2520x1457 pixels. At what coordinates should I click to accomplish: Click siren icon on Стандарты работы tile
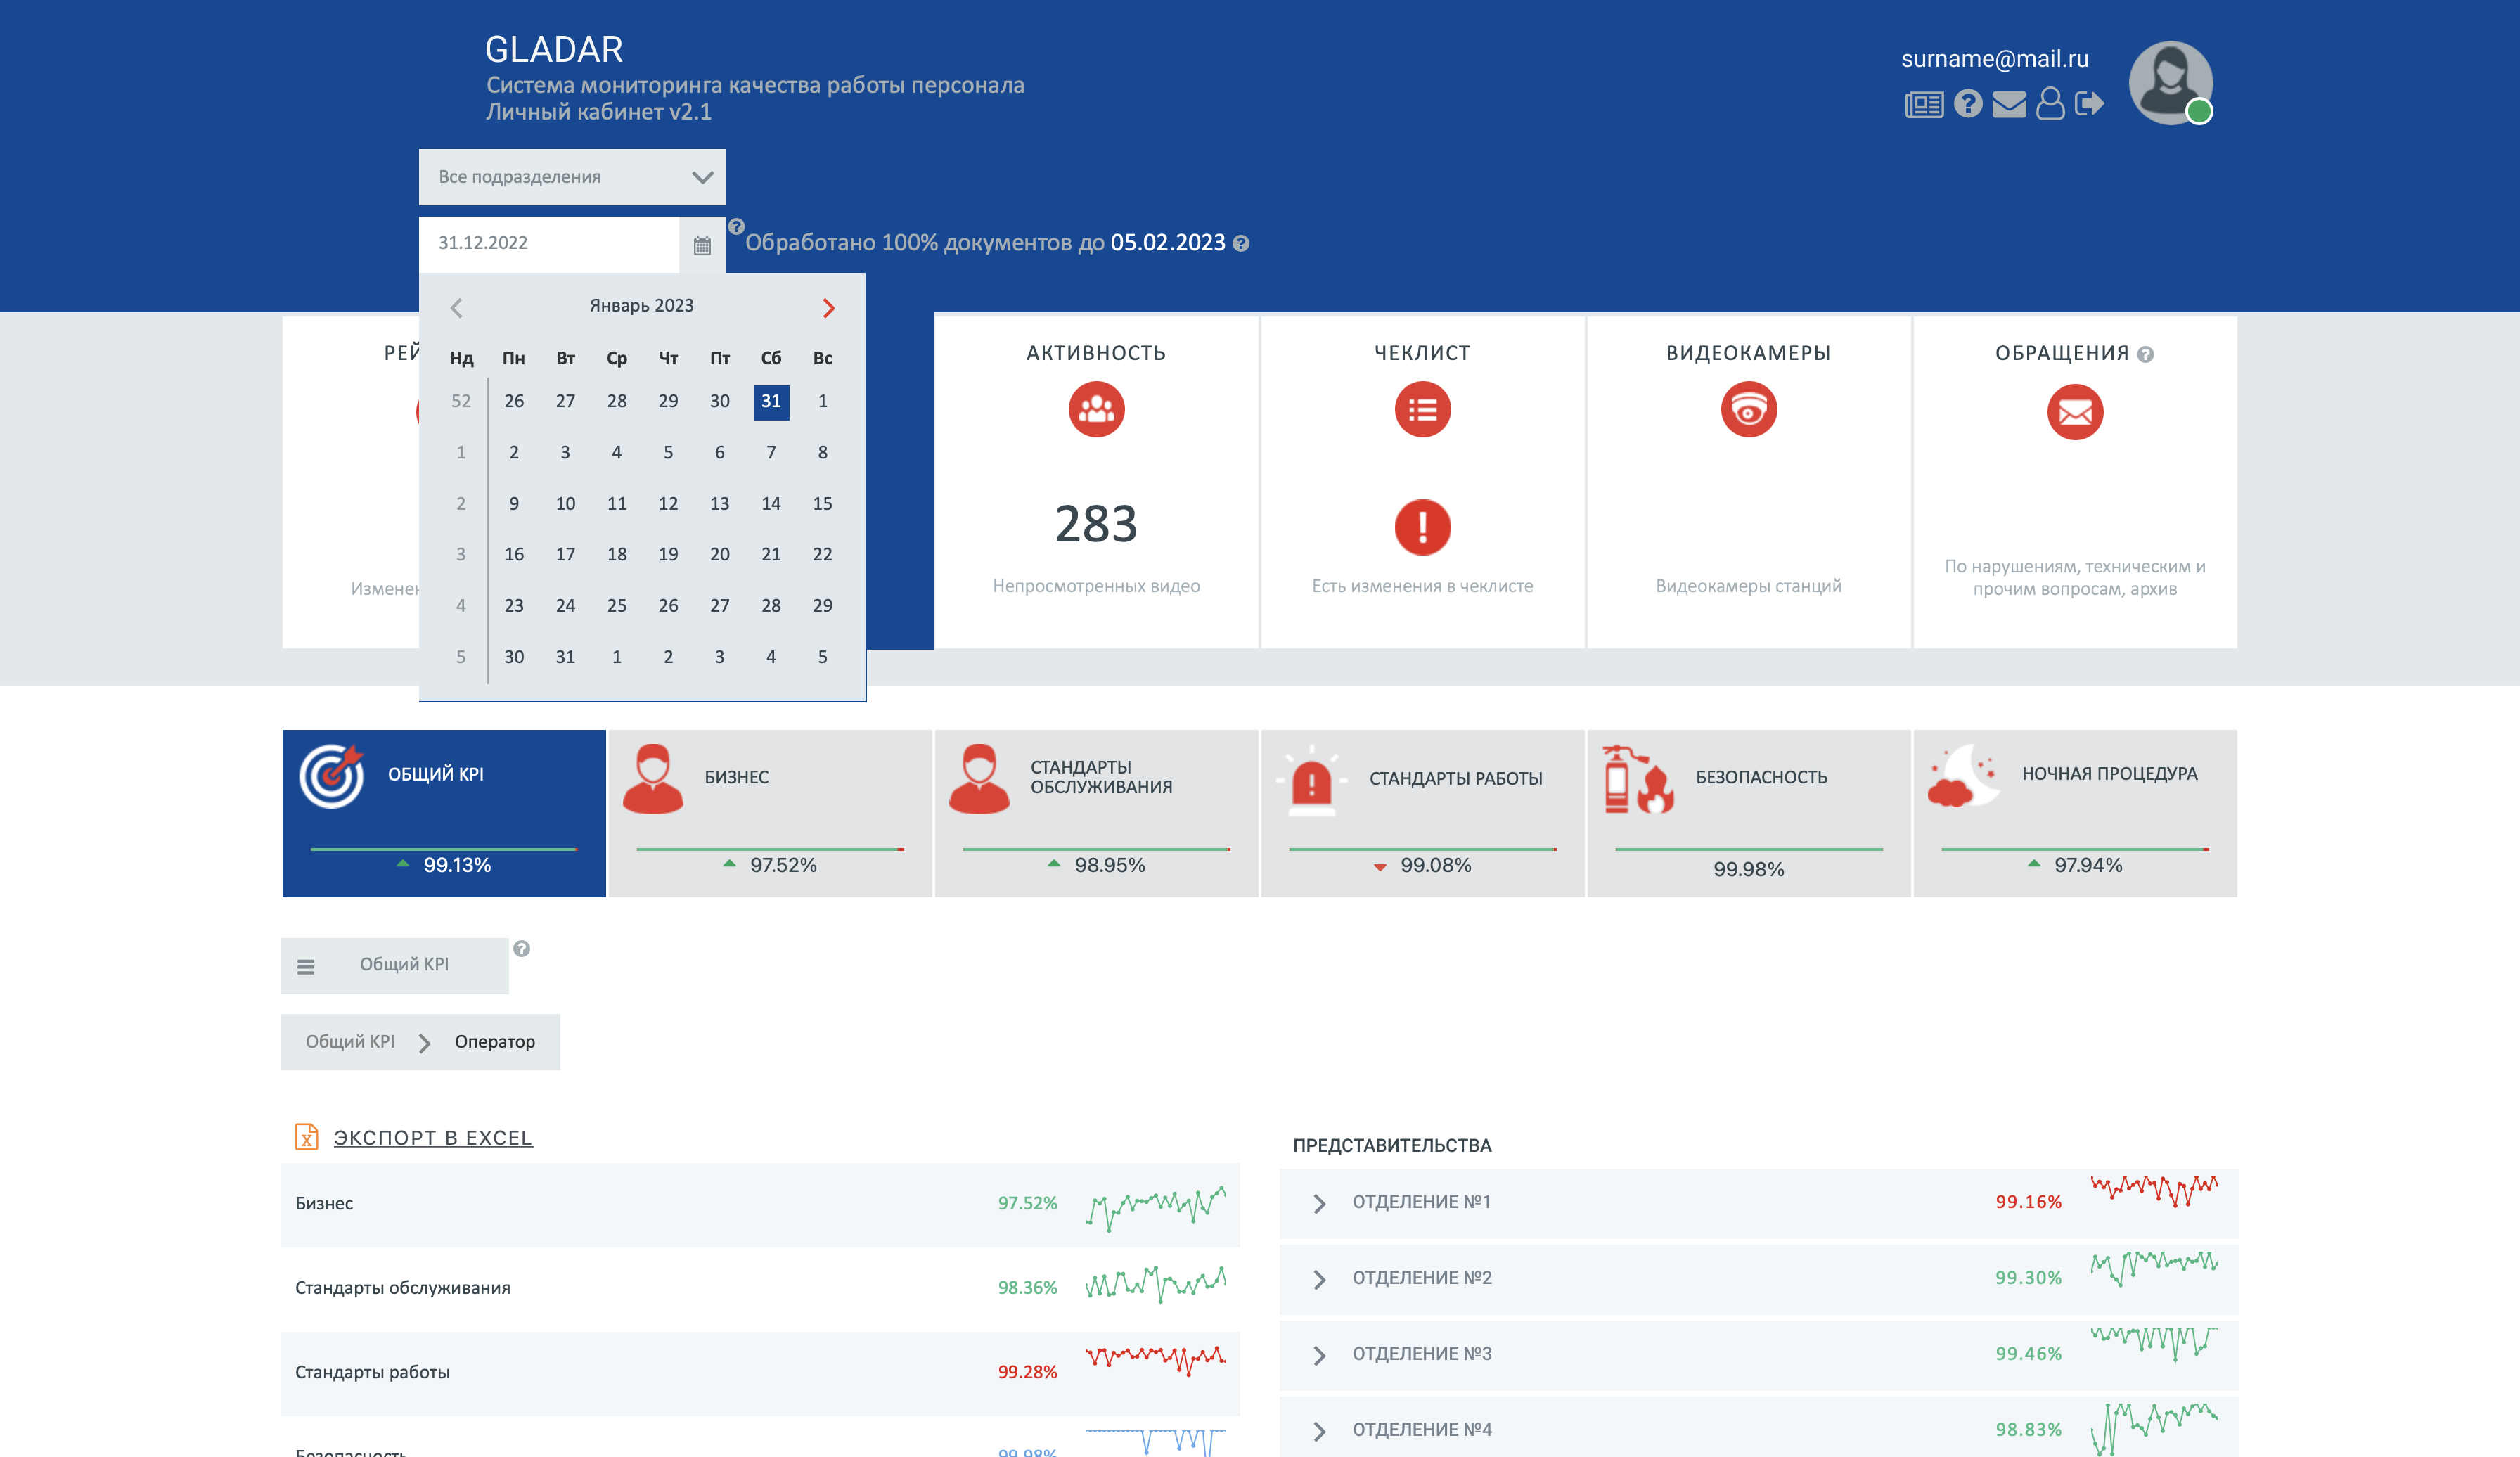[x=1311, y=780]
